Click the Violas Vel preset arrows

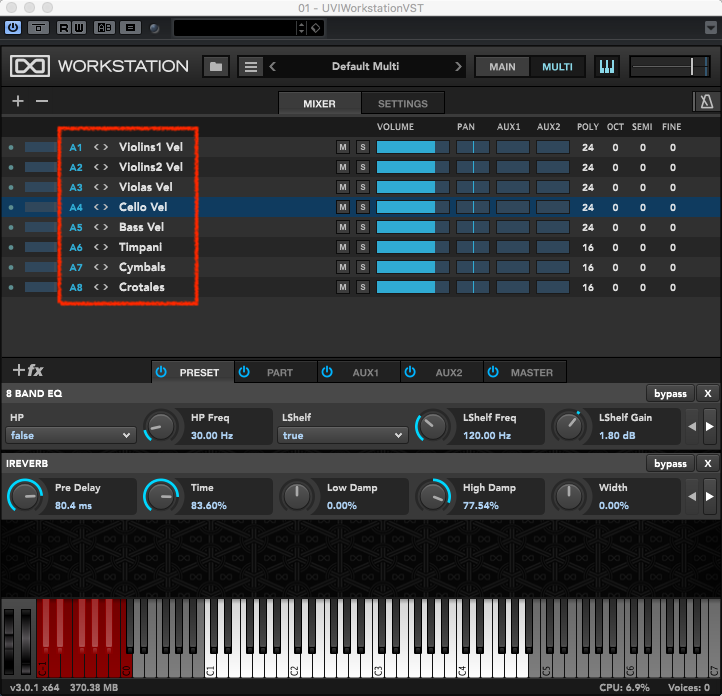point(101,187)
